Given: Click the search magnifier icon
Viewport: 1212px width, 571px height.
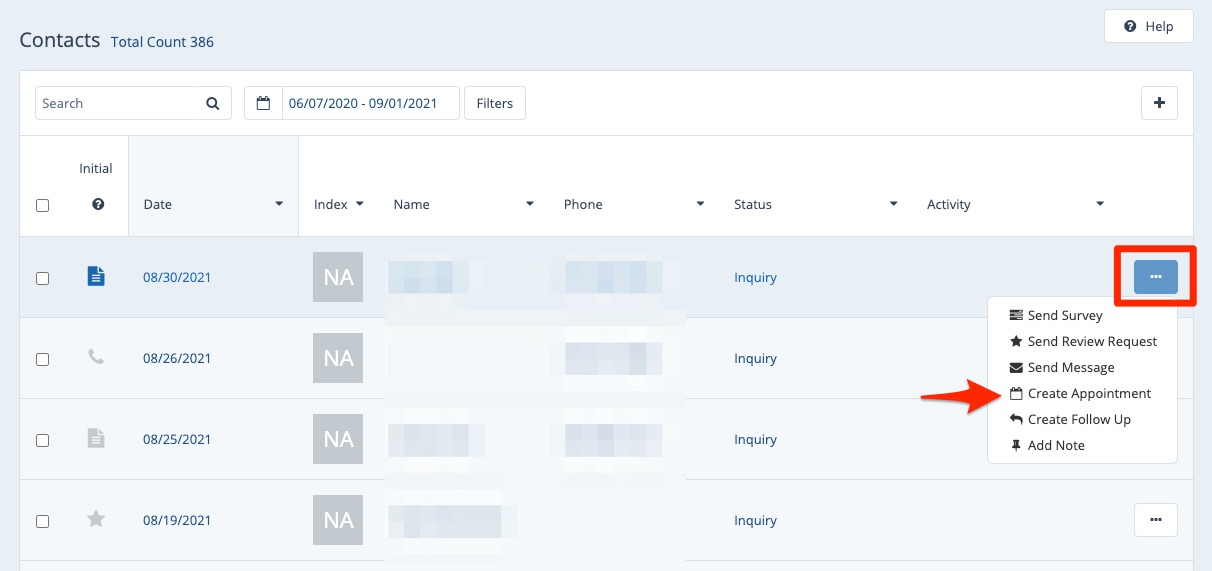Looking at the screenshot, I should pos(212,103).
